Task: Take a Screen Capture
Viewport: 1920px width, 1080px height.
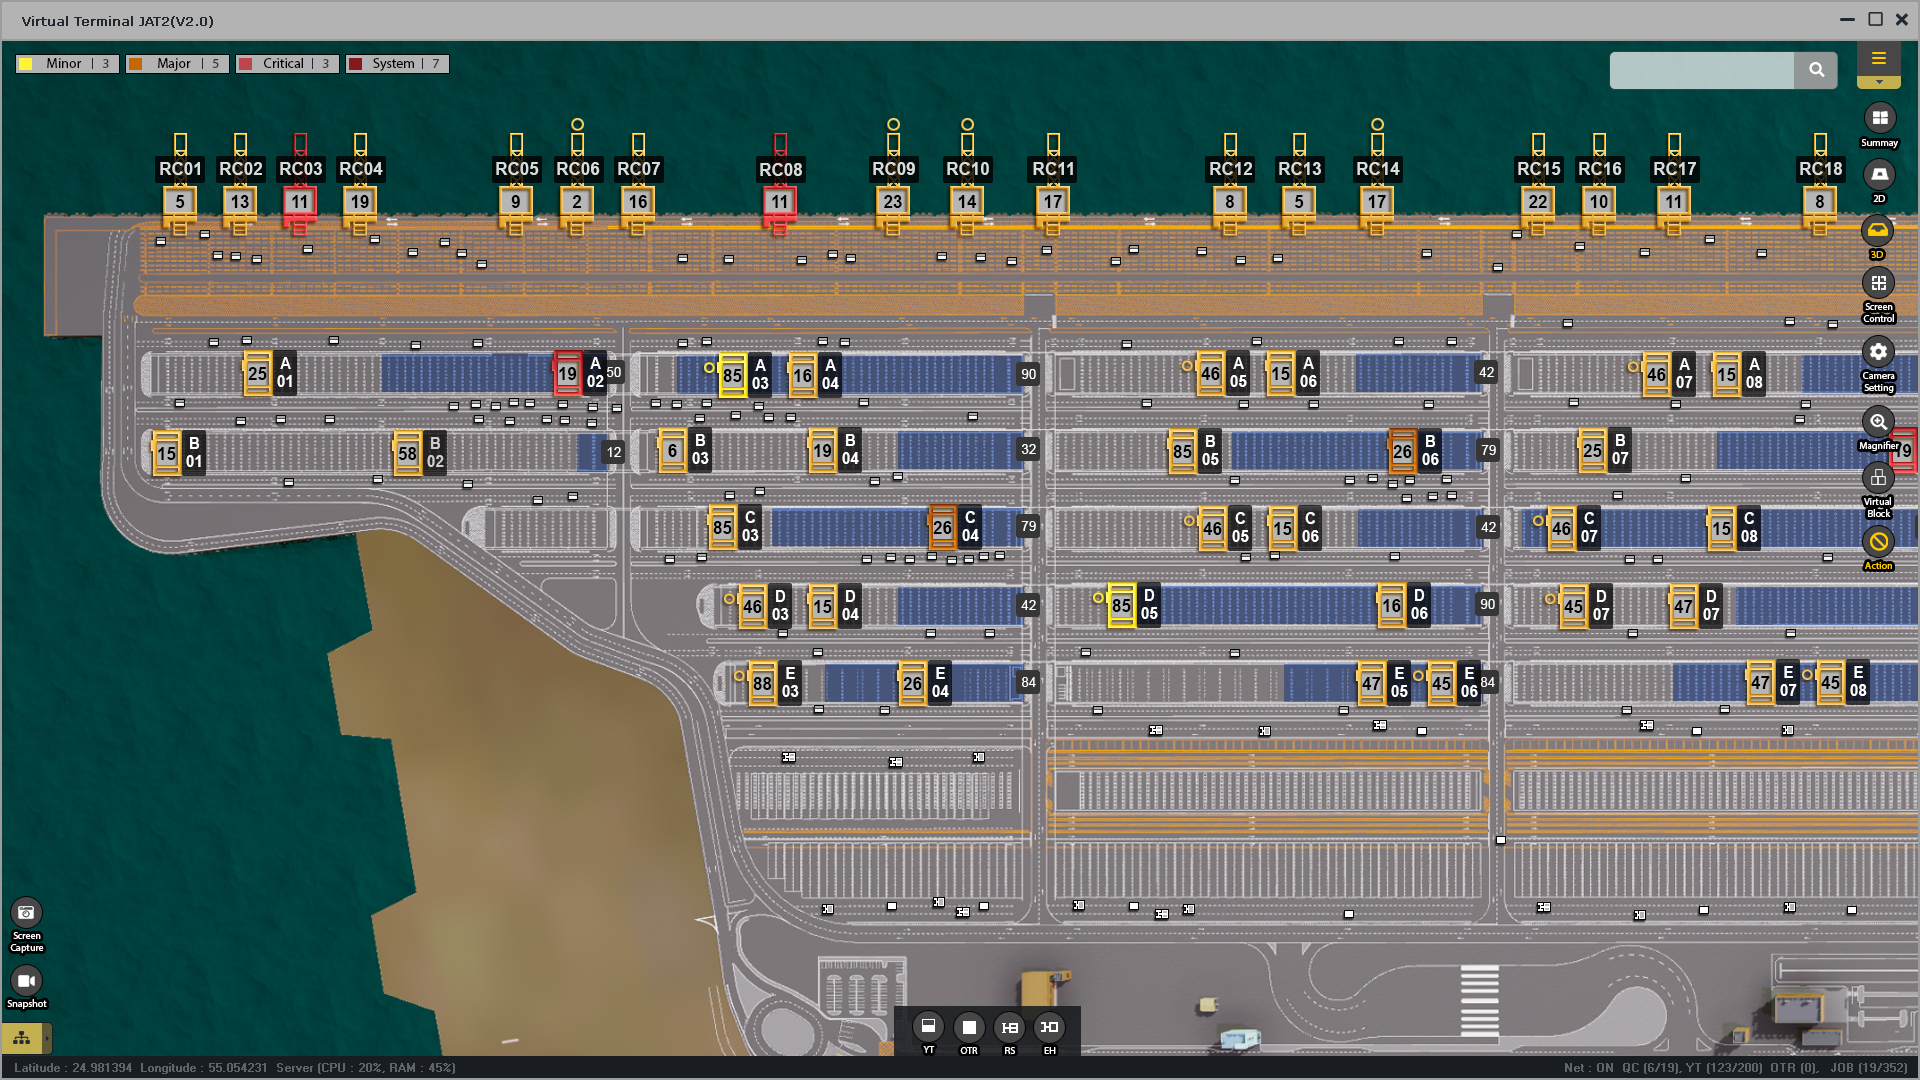Action: point(26,913)
